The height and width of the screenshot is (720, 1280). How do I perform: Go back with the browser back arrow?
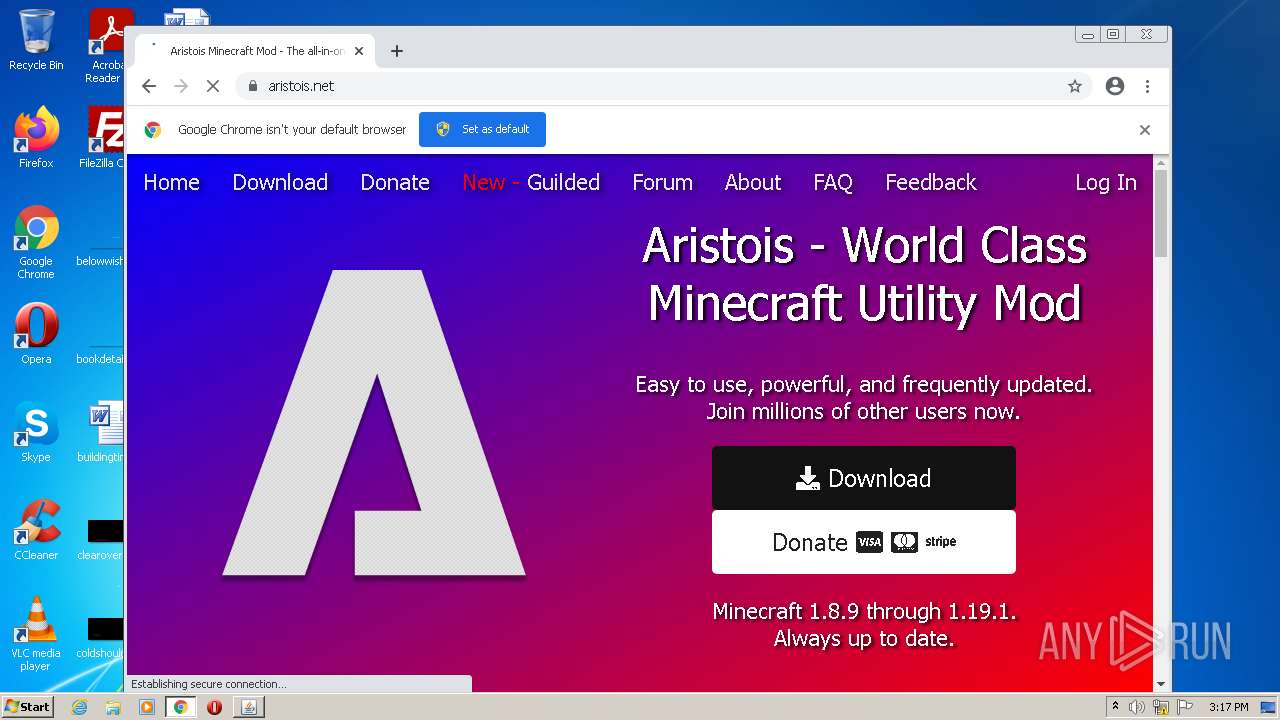pyautogui.click(x=149, y=86)
